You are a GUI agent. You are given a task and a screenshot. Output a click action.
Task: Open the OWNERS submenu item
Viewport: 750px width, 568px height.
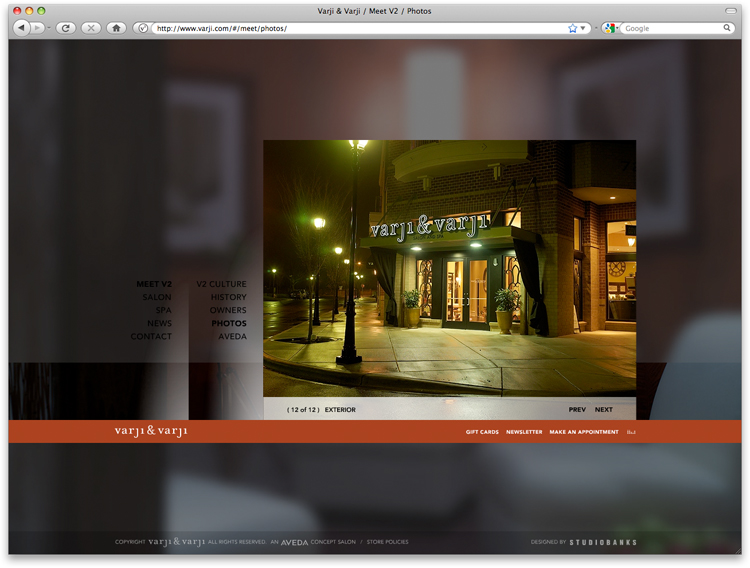click(228, 310)
